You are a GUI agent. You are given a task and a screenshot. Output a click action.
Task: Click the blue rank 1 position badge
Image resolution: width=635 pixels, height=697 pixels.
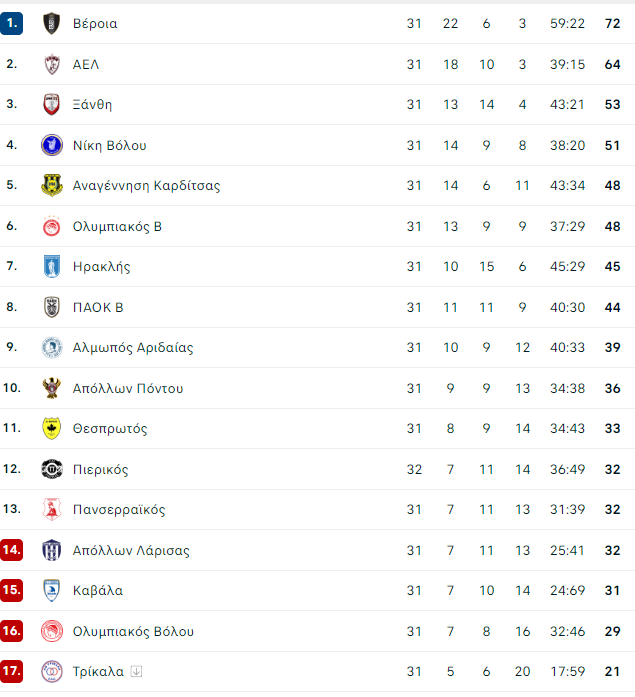12,23
